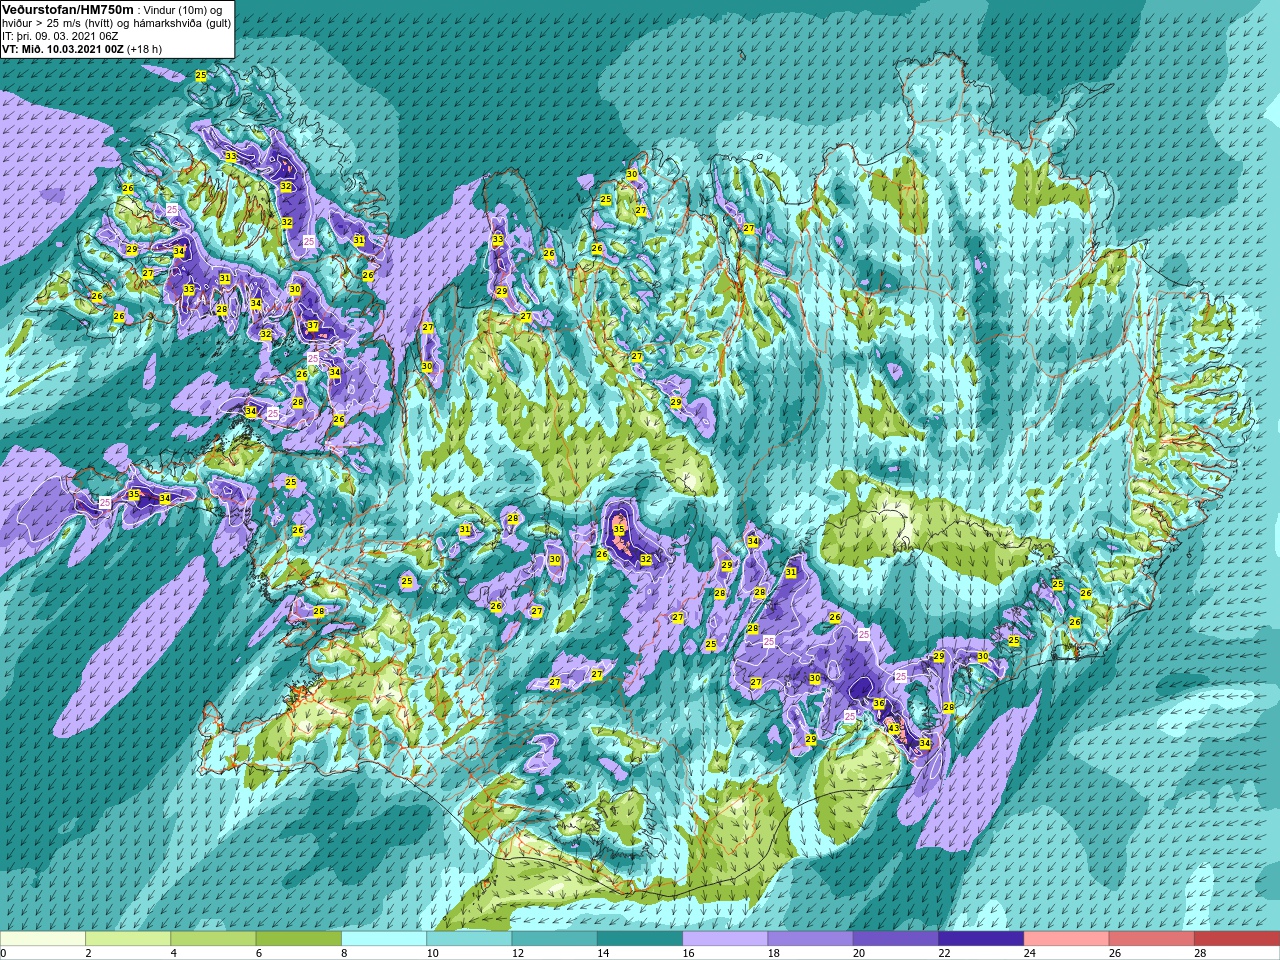Viewport: 1280px width, 960px height.
Task: Click the yellow '37' max gust label
Action: click(x=313, y=326)
